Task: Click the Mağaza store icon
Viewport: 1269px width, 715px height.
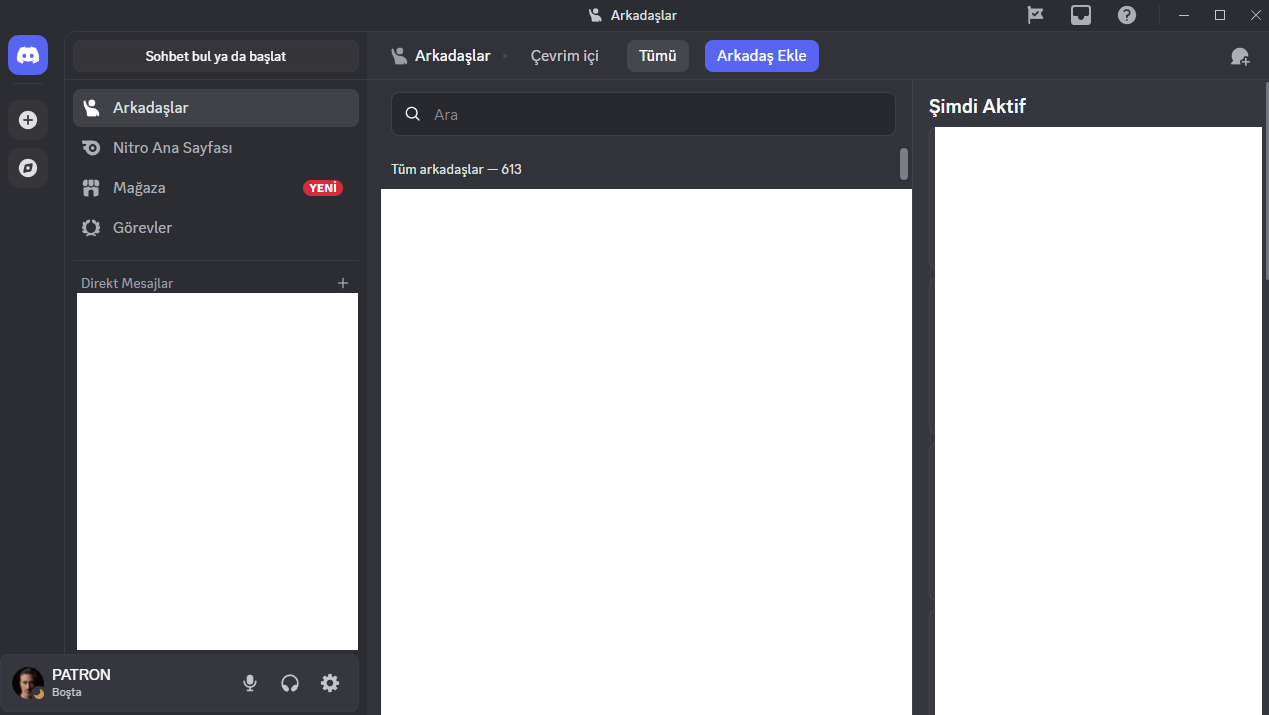Action: (91, 188)
